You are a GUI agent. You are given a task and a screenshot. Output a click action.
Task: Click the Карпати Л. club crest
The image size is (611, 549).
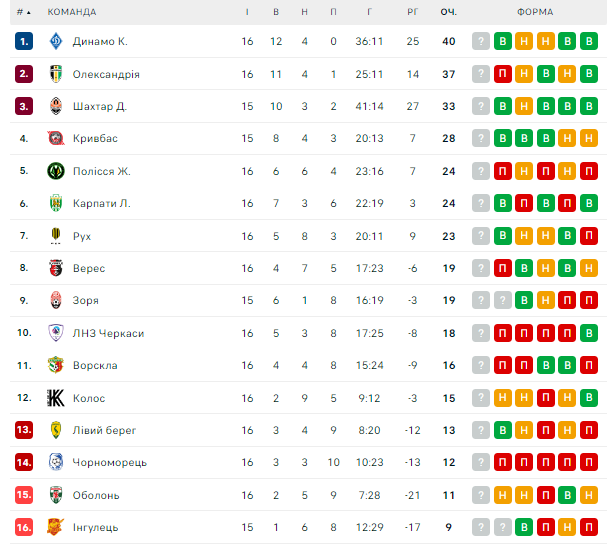click(x=56, y=203)
